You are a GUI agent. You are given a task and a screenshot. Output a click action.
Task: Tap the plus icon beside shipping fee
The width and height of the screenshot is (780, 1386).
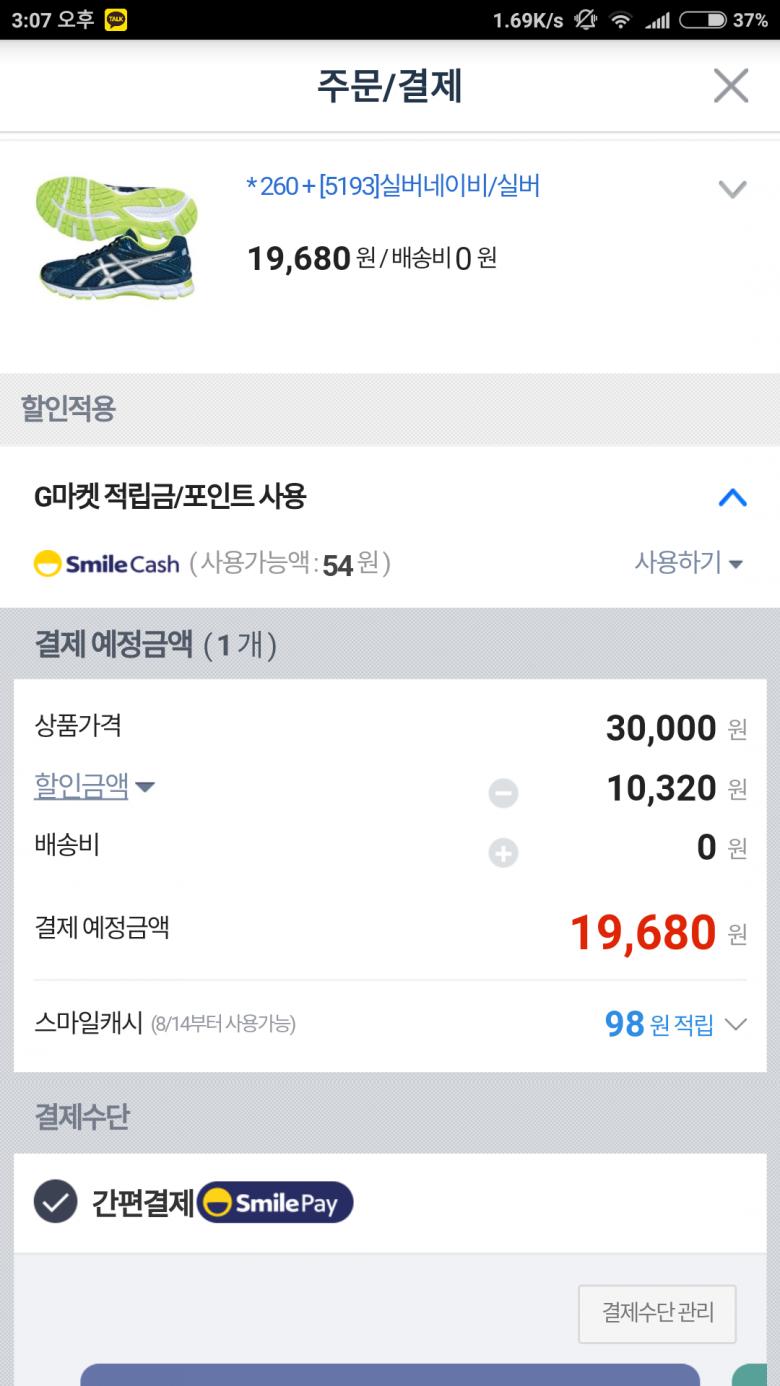click(503, 853)
